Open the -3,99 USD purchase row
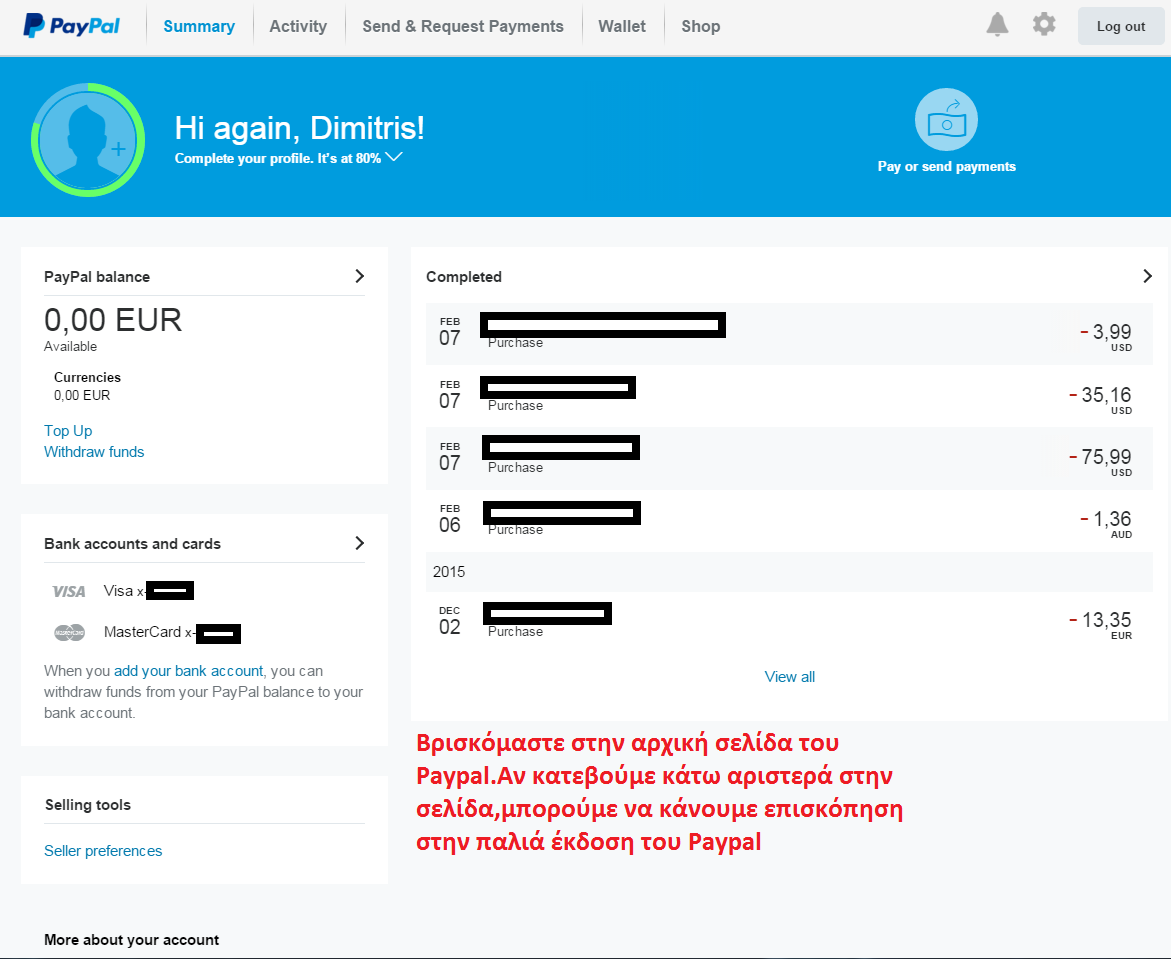The height and width of the screenshot is (959, 1171). (x=789, y=333)
